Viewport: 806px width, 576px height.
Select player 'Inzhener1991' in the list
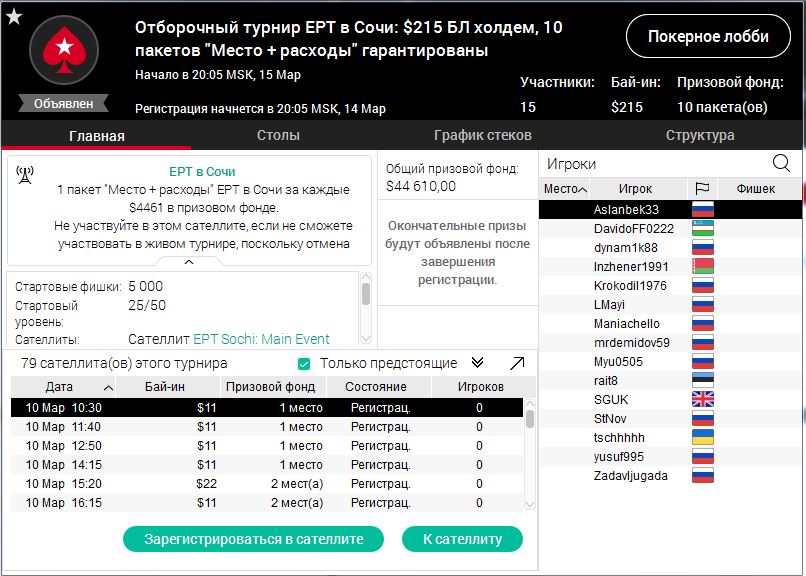pyautogui.click(x=670, y=266)
